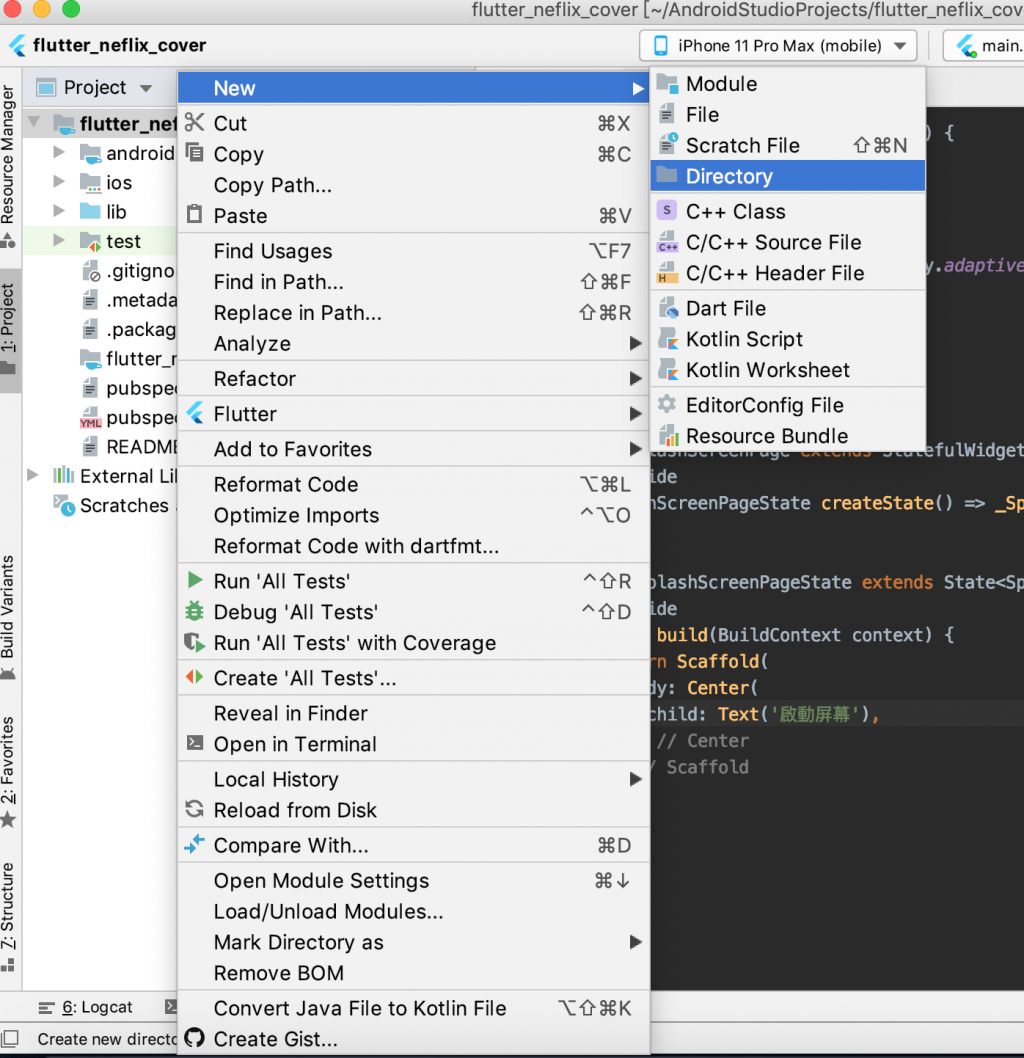Choose File from New submenu

pos(788,114)
